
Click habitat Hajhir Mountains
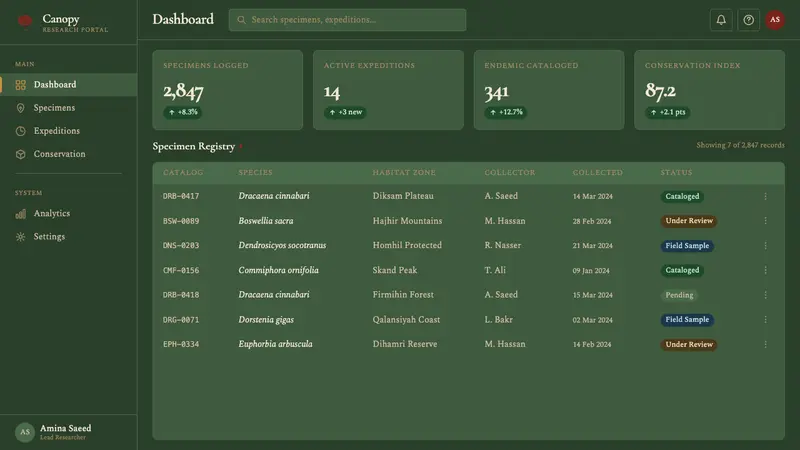407,221
